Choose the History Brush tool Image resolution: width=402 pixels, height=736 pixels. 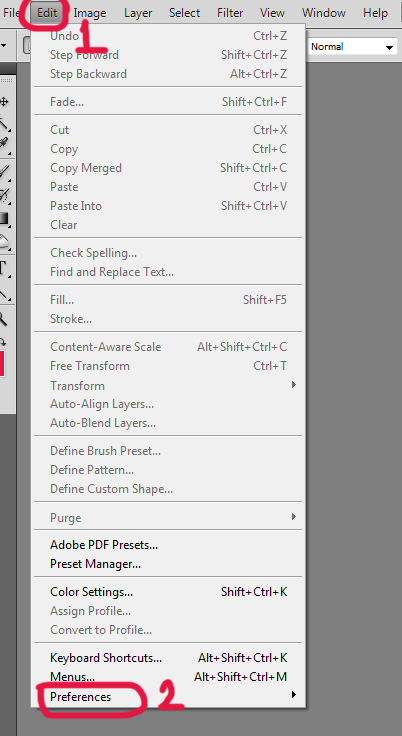point(5,194)
